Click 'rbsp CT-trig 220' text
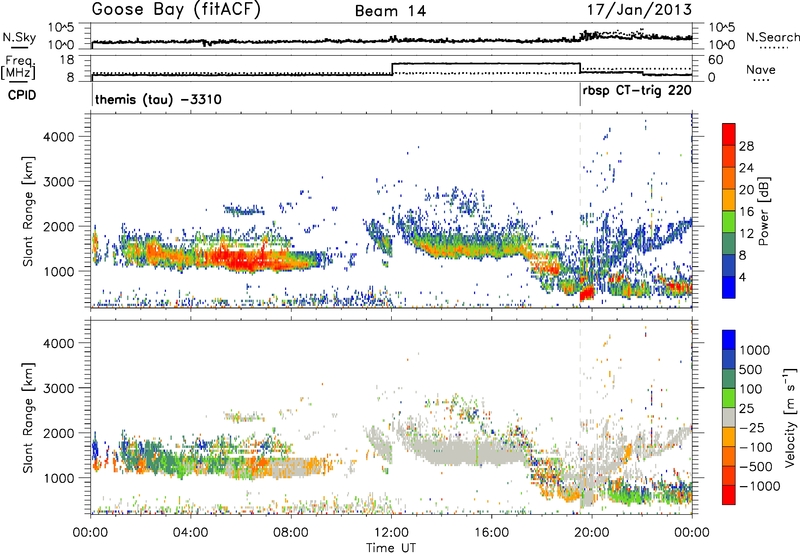 pos(637,91)
